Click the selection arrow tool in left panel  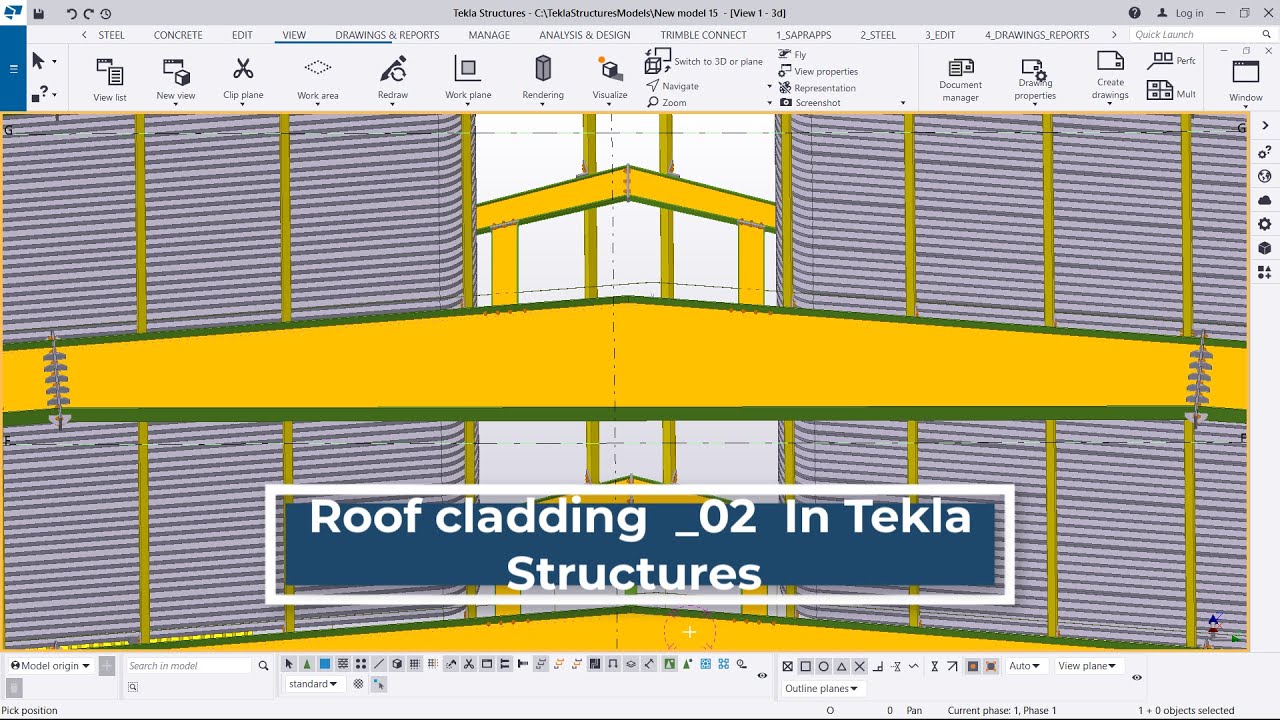click(x=38, y=61)
